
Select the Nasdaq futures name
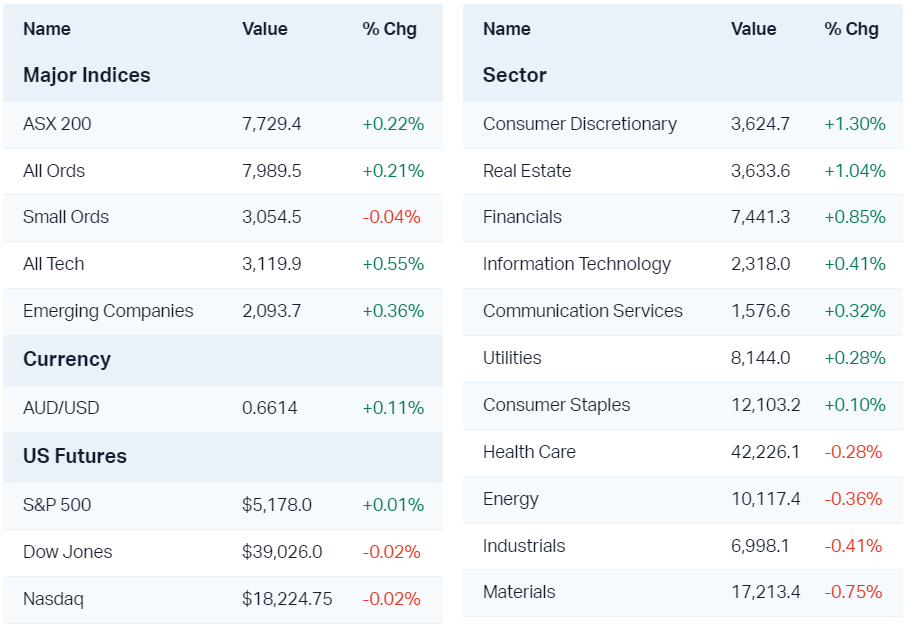tap(54, 599)
